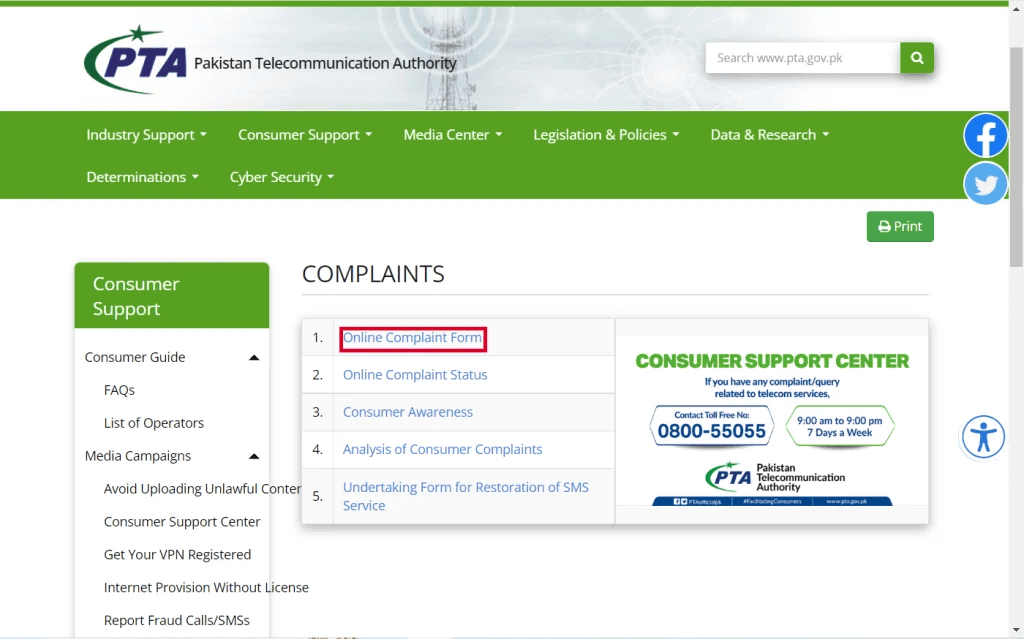Viewport: 1024px width, 639px height.
Task: Open Undertaking Form for Restoration of SMS Service
Action: (x=466, y=497)
